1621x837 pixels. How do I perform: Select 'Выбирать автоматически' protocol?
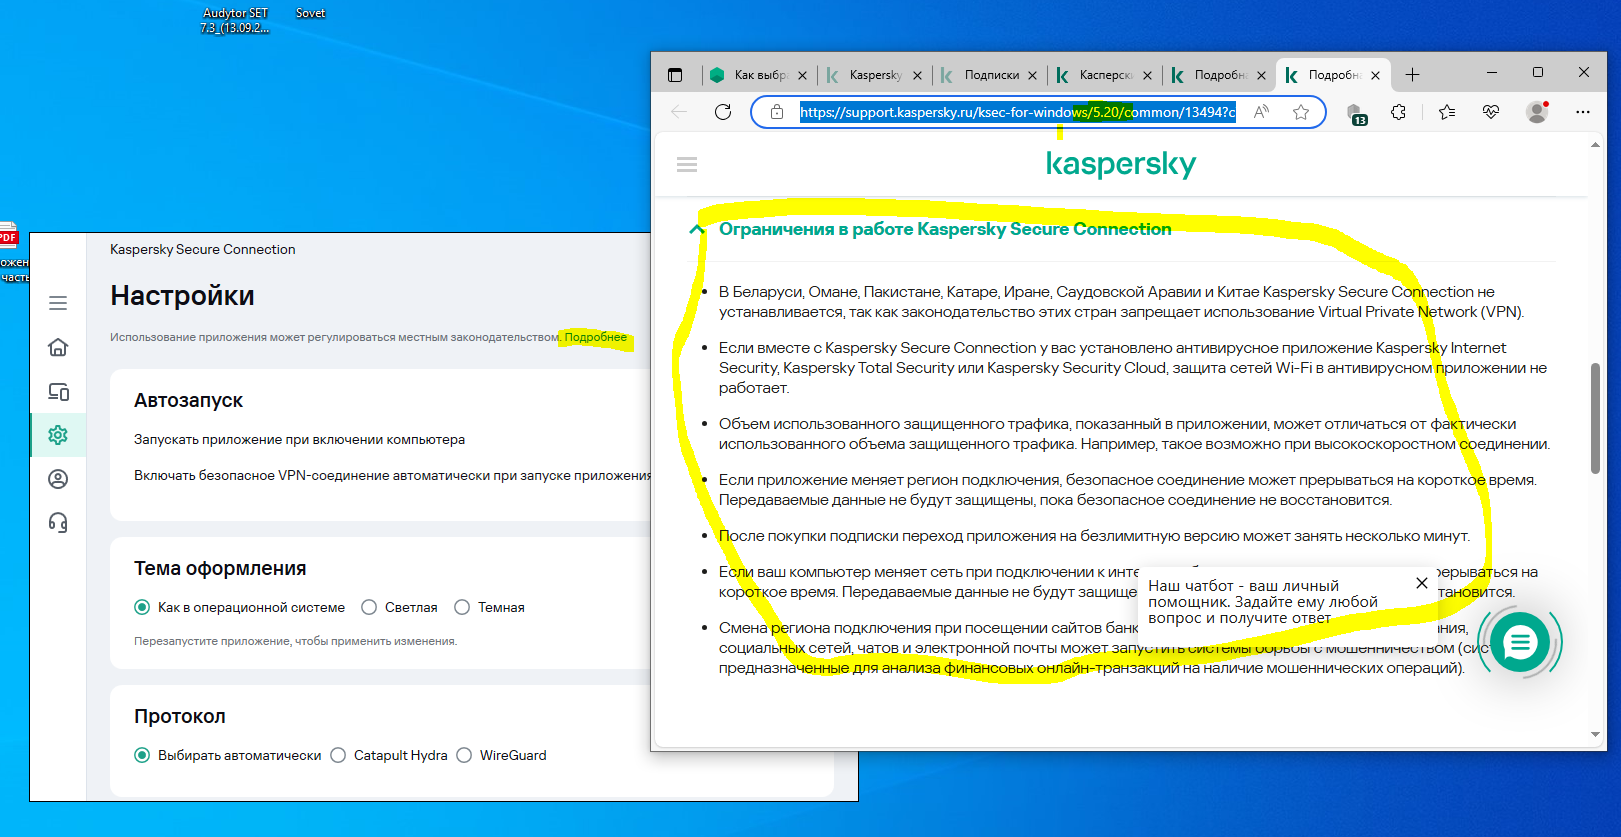coord(142,755)
